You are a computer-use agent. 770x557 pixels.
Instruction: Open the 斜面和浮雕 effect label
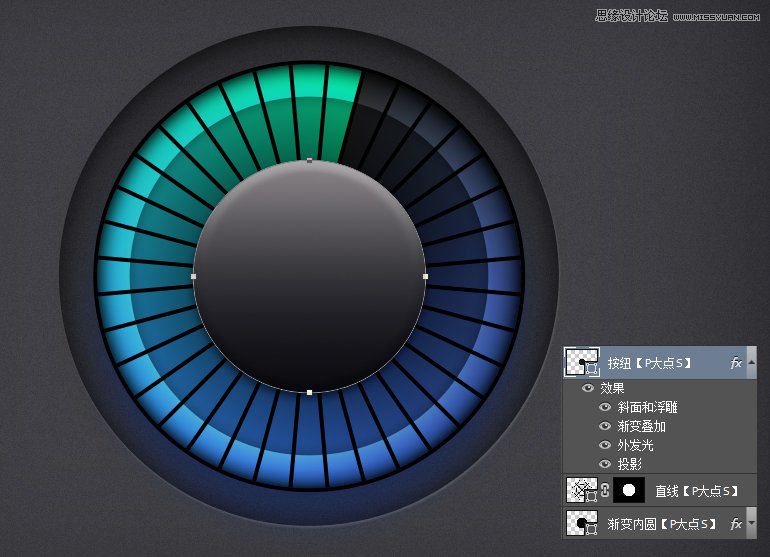pos(646,407)
